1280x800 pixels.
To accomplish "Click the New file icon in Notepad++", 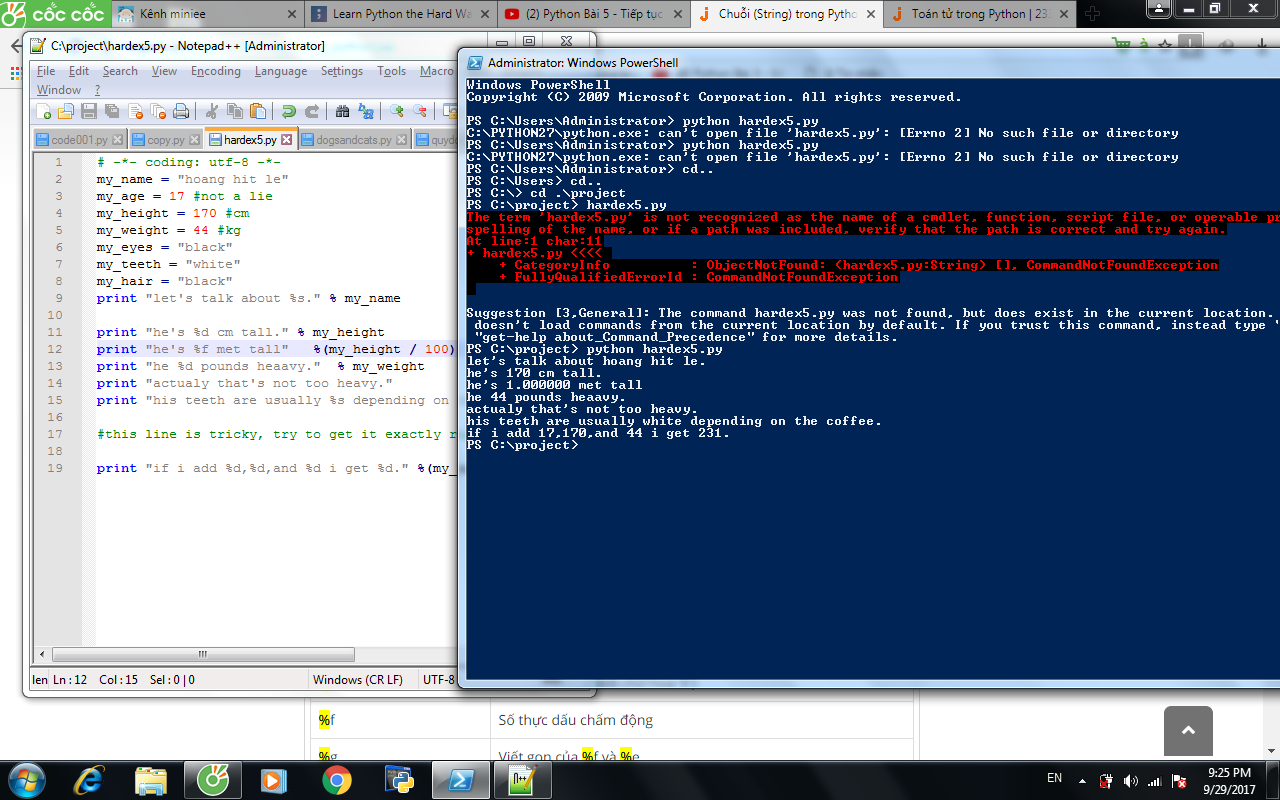I will click(x=43, y=111).
